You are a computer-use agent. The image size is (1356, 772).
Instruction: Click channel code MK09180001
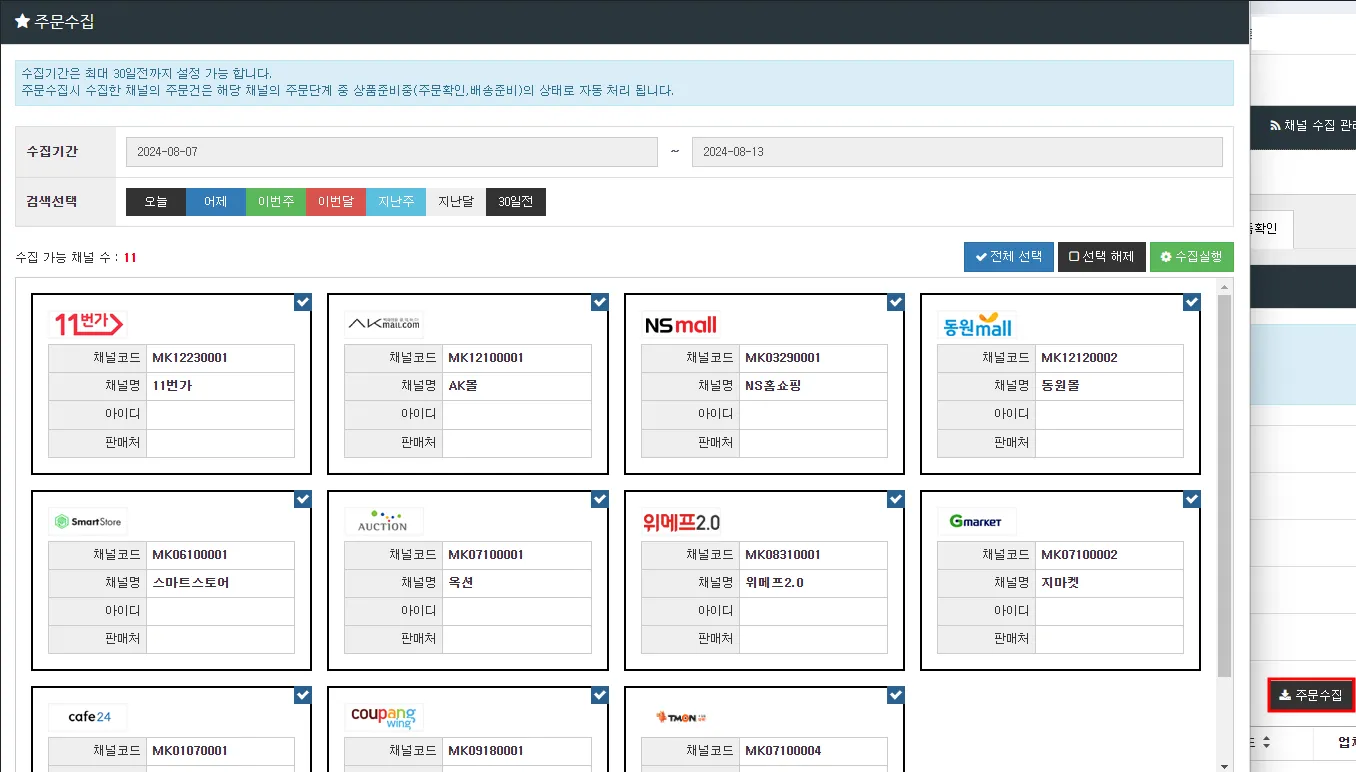(x=486, y=751)
